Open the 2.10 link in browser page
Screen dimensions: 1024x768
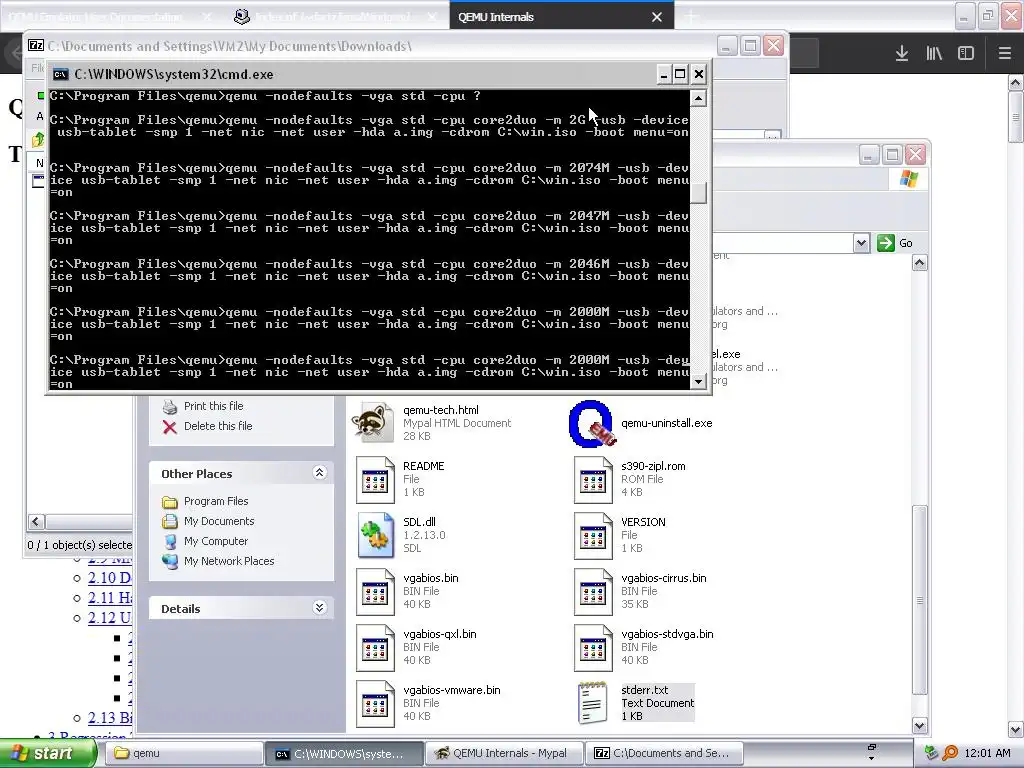tap(110, 578)
